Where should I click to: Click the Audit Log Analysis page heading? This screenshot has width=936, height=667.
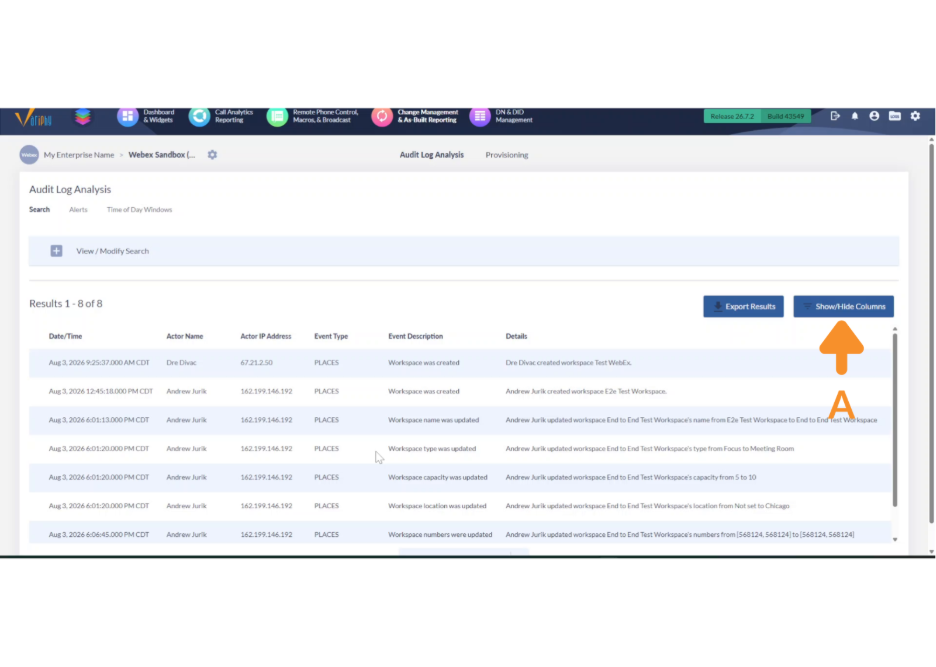[70, 189]
